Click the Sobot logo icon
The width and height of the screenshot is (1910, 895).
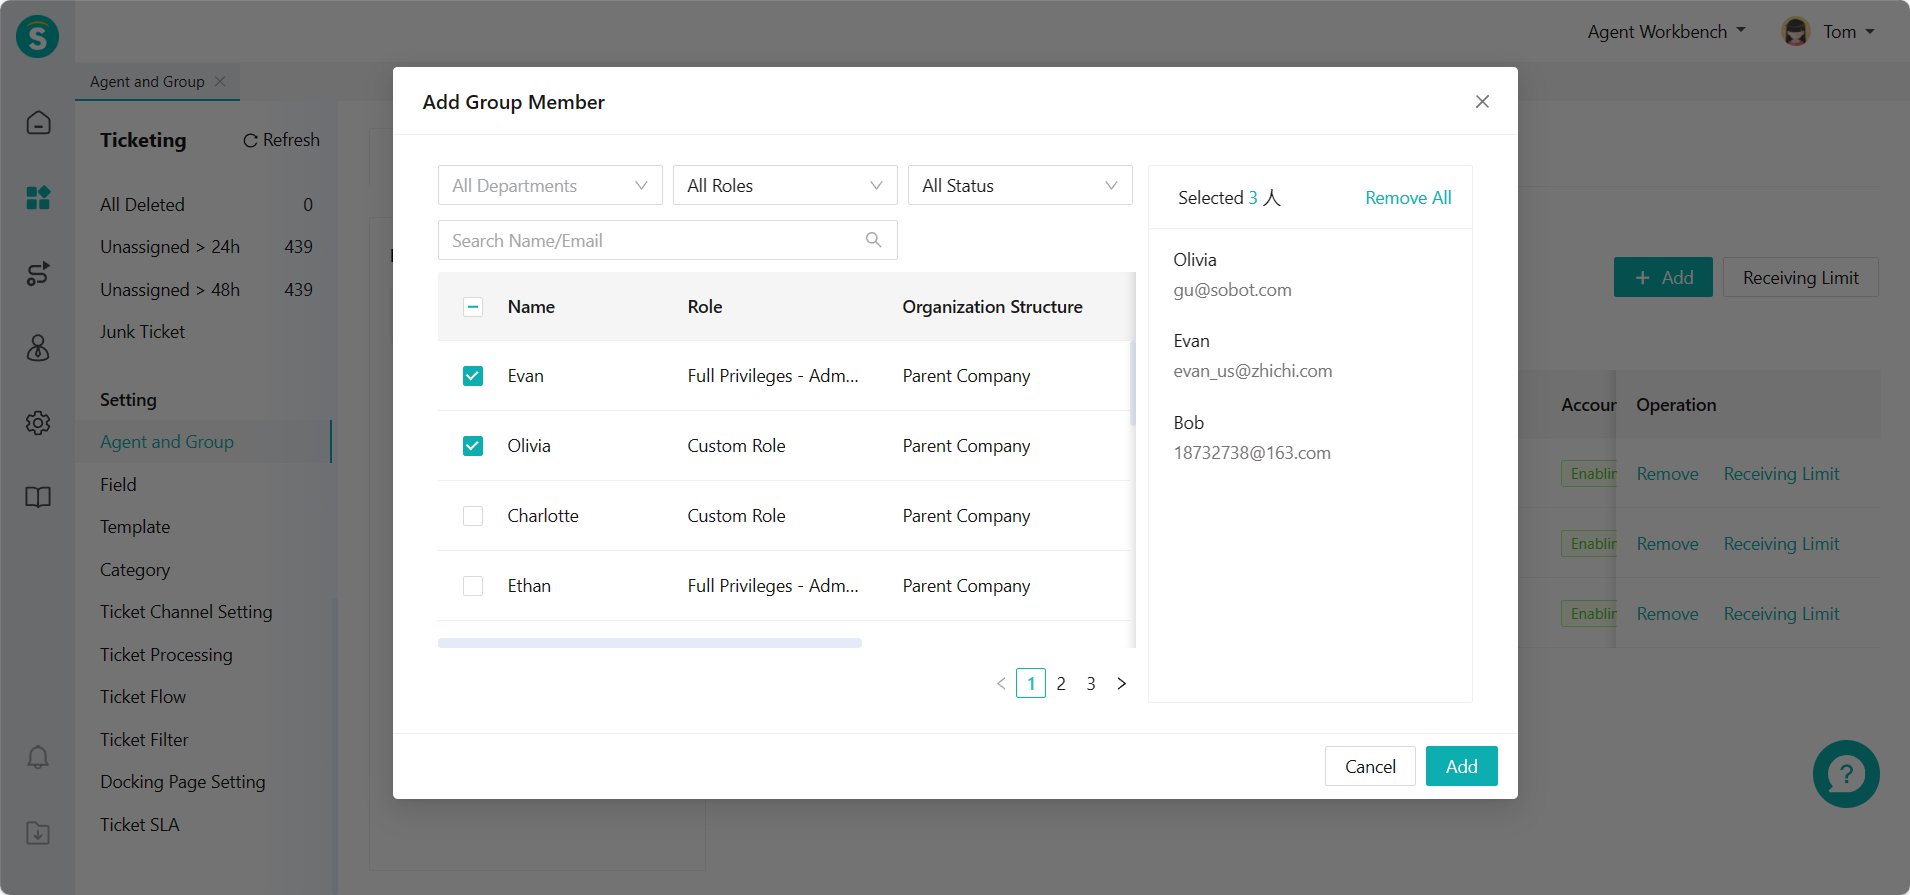coord(37,37)
